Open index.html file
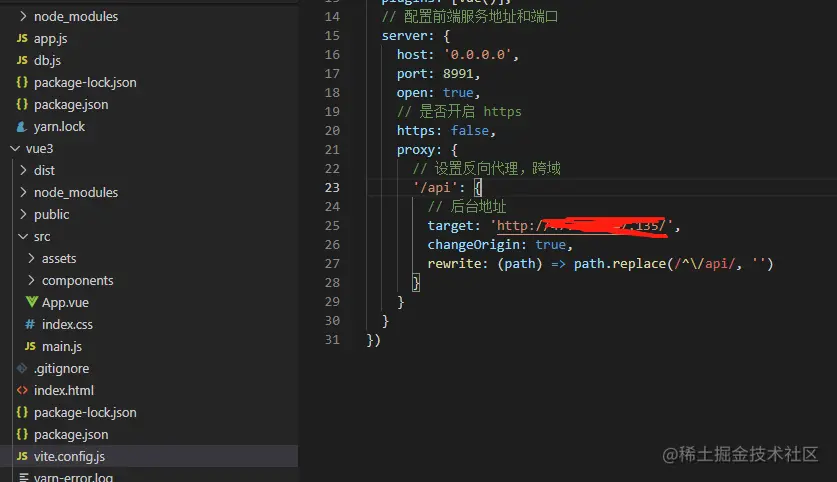The width and height of the screenshot is (837, 482). tap(64, 390)
